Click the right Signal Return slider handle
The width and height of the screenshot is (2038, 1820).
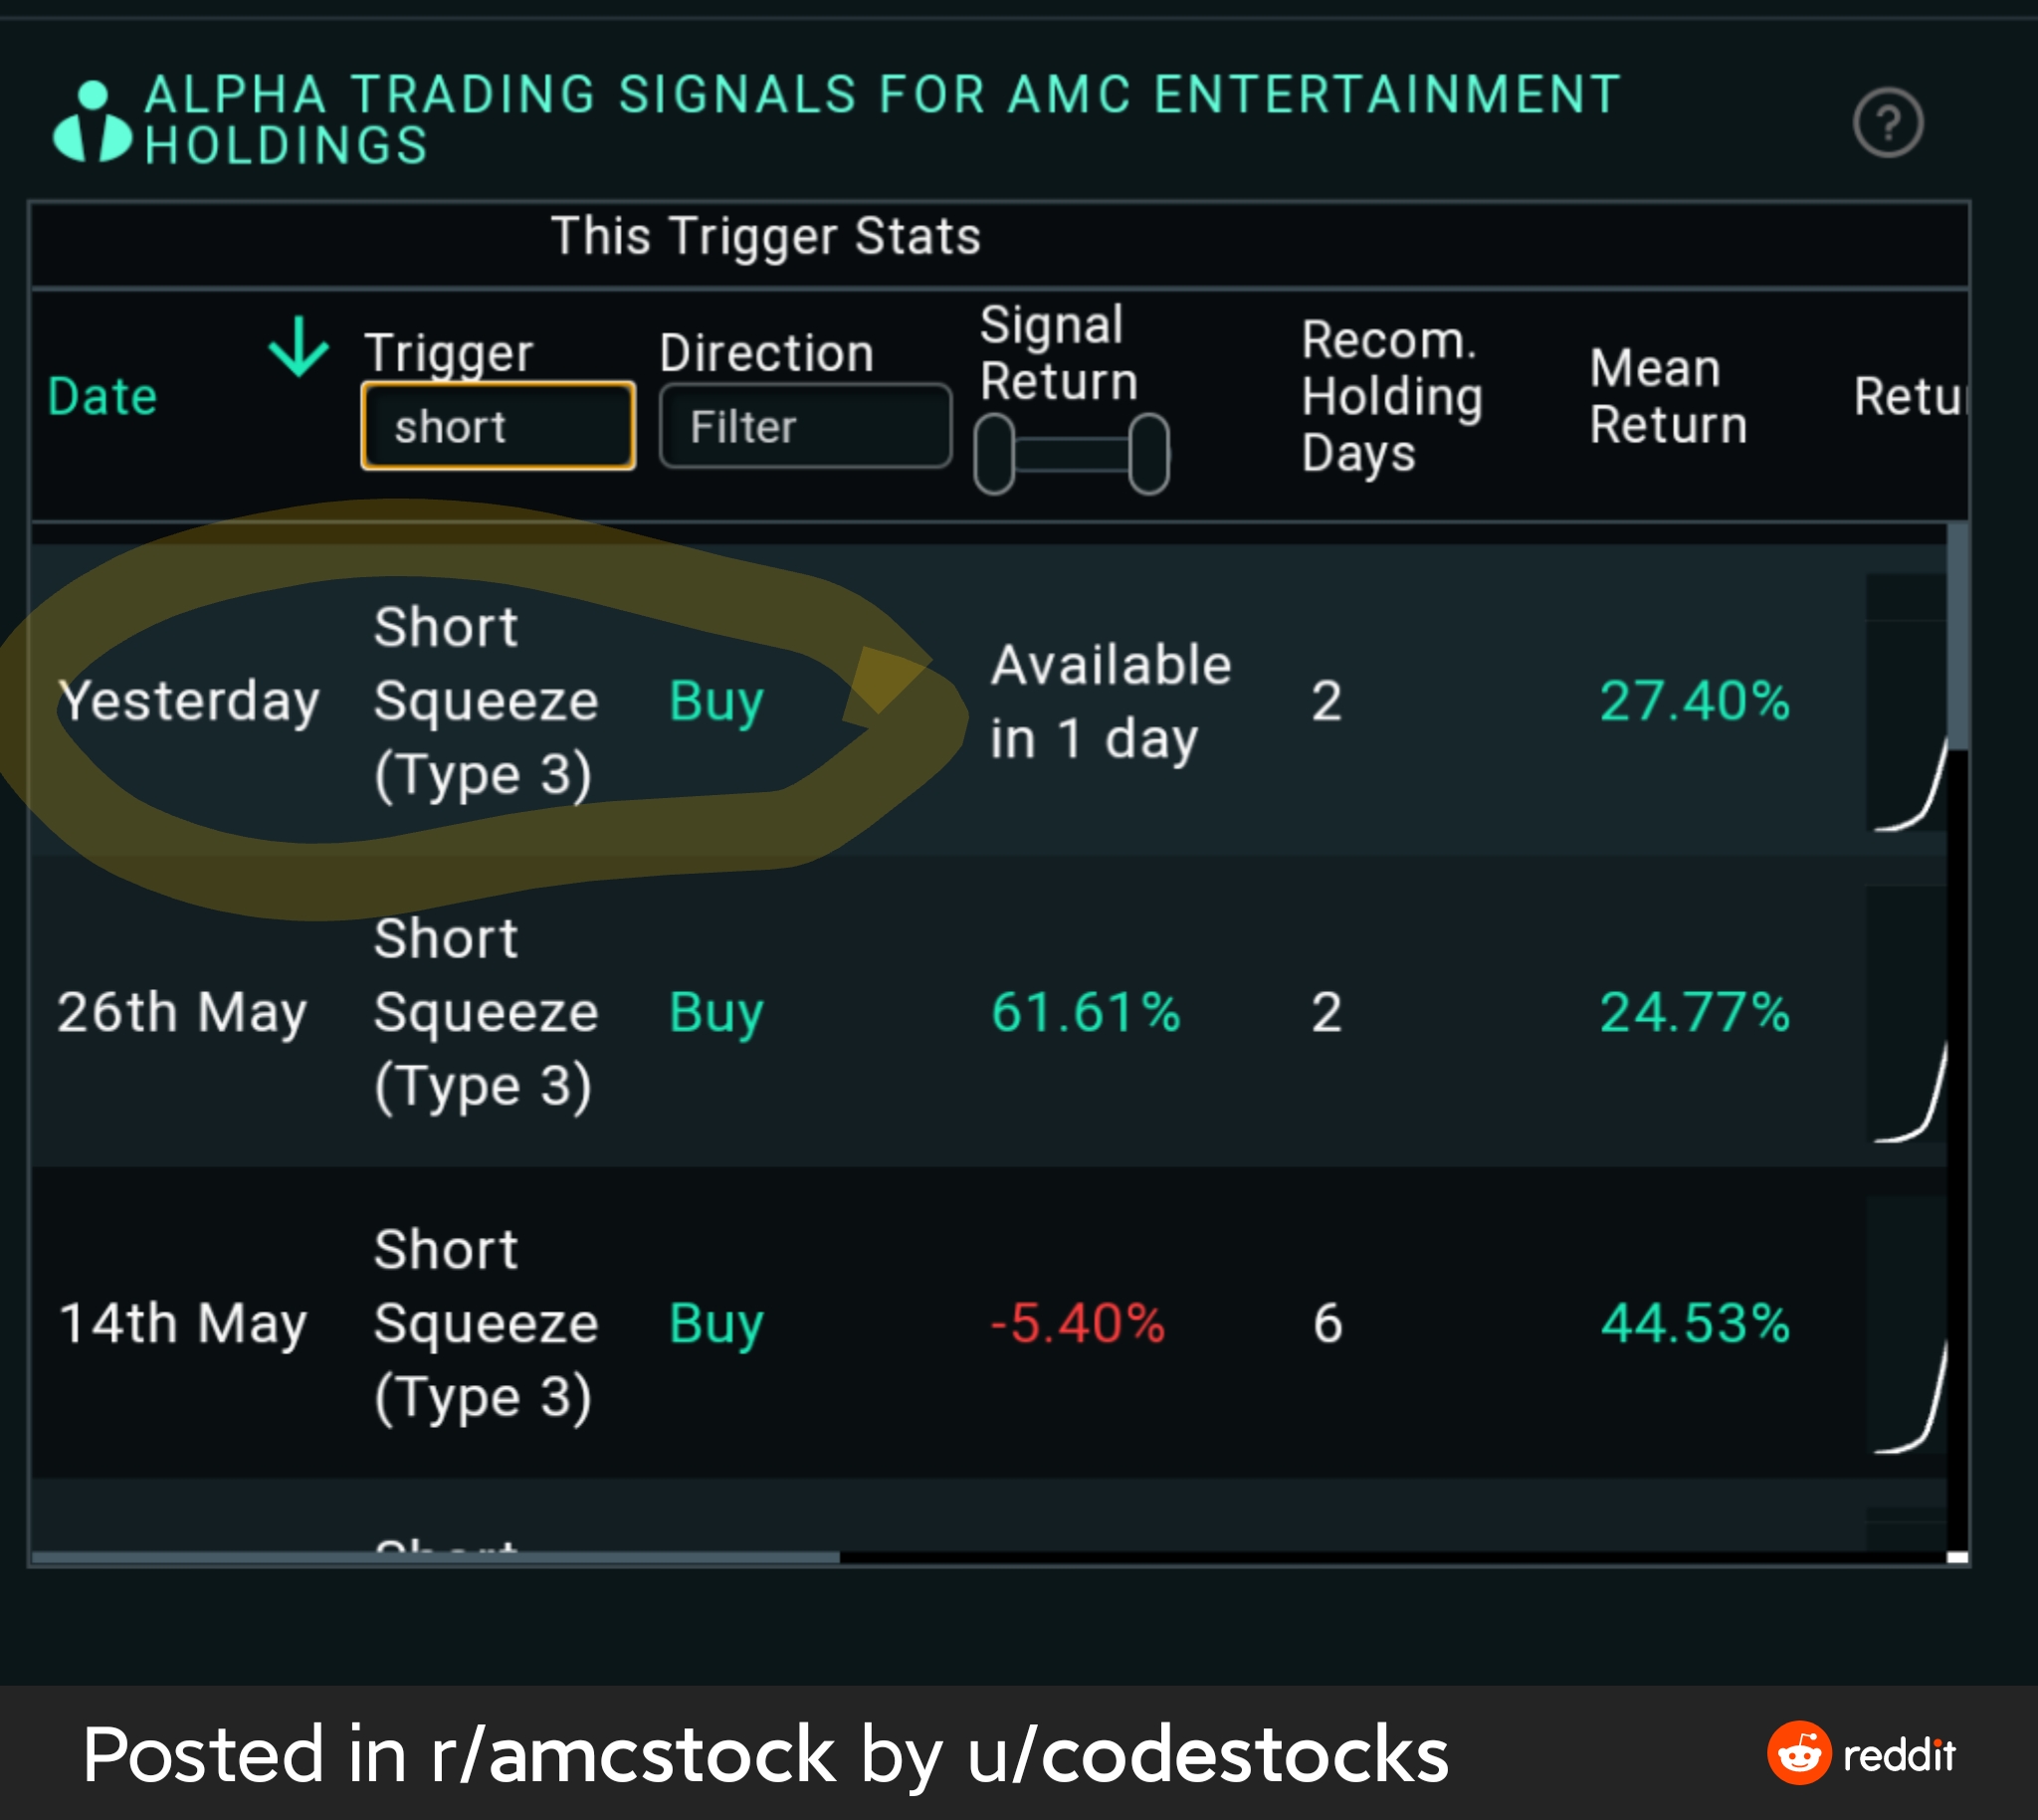click(x=1148, y=454)
